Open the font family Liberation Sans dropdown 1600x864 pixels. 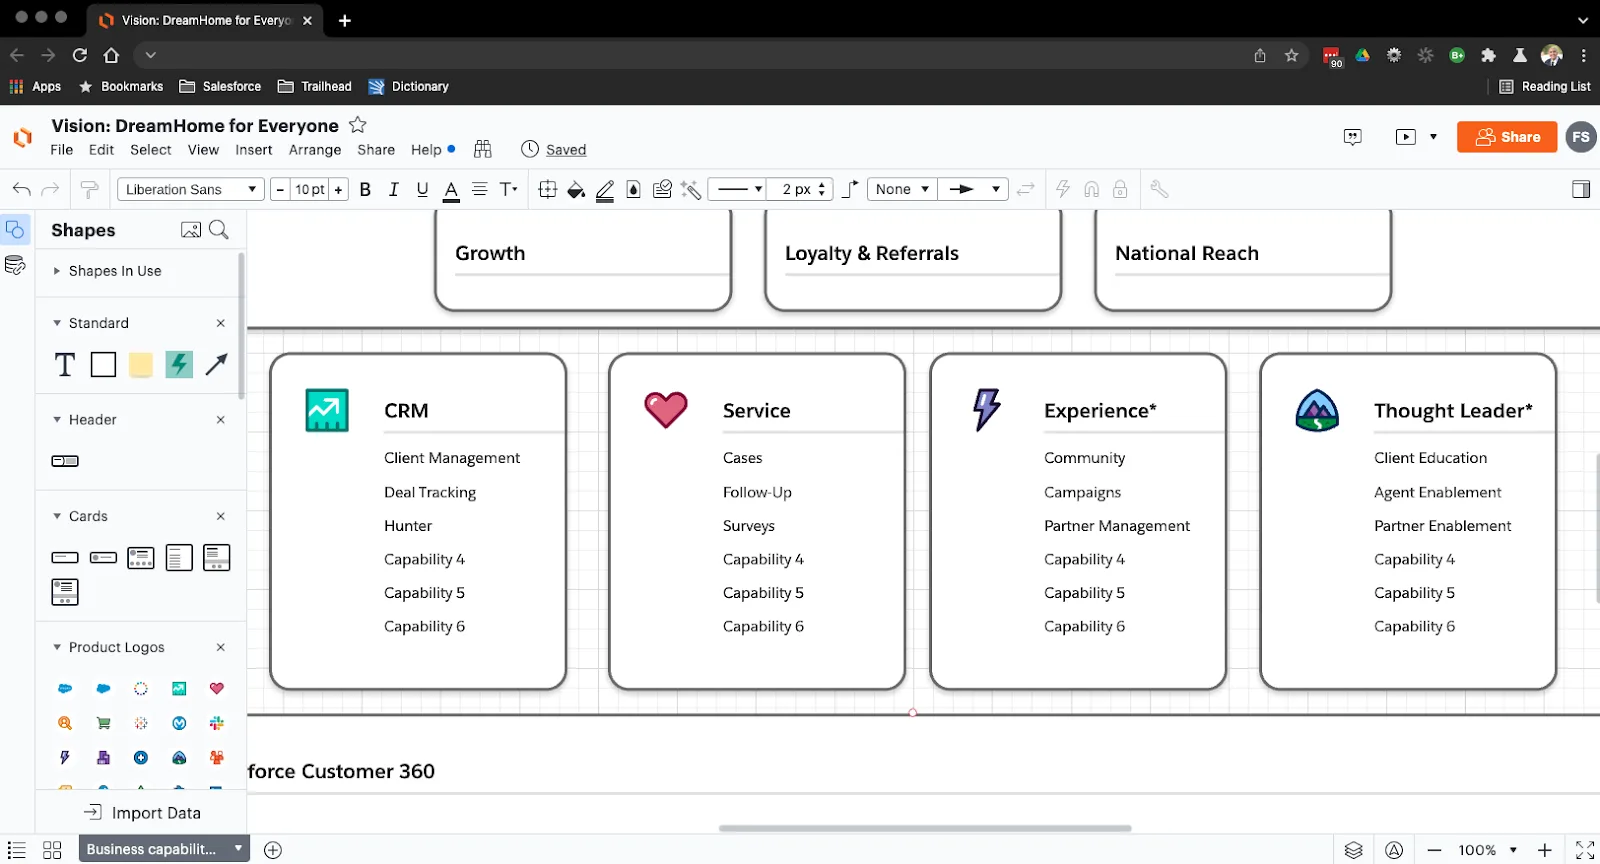pyautogui.click(x=190, y=189)
